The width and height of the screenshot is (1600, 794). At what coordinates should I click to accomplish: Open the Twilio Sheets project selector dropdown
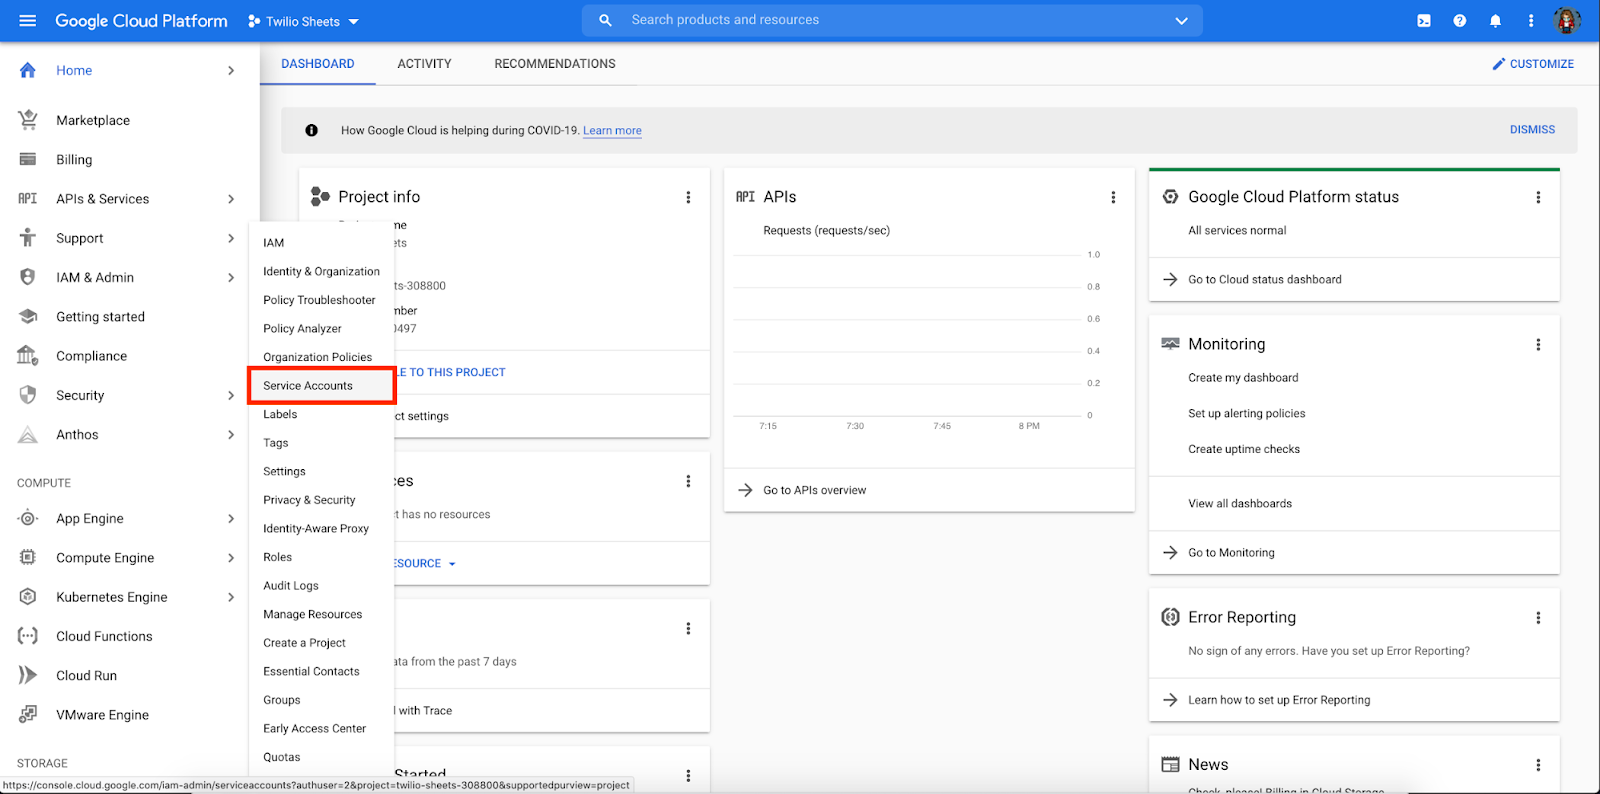coord(303,21)
